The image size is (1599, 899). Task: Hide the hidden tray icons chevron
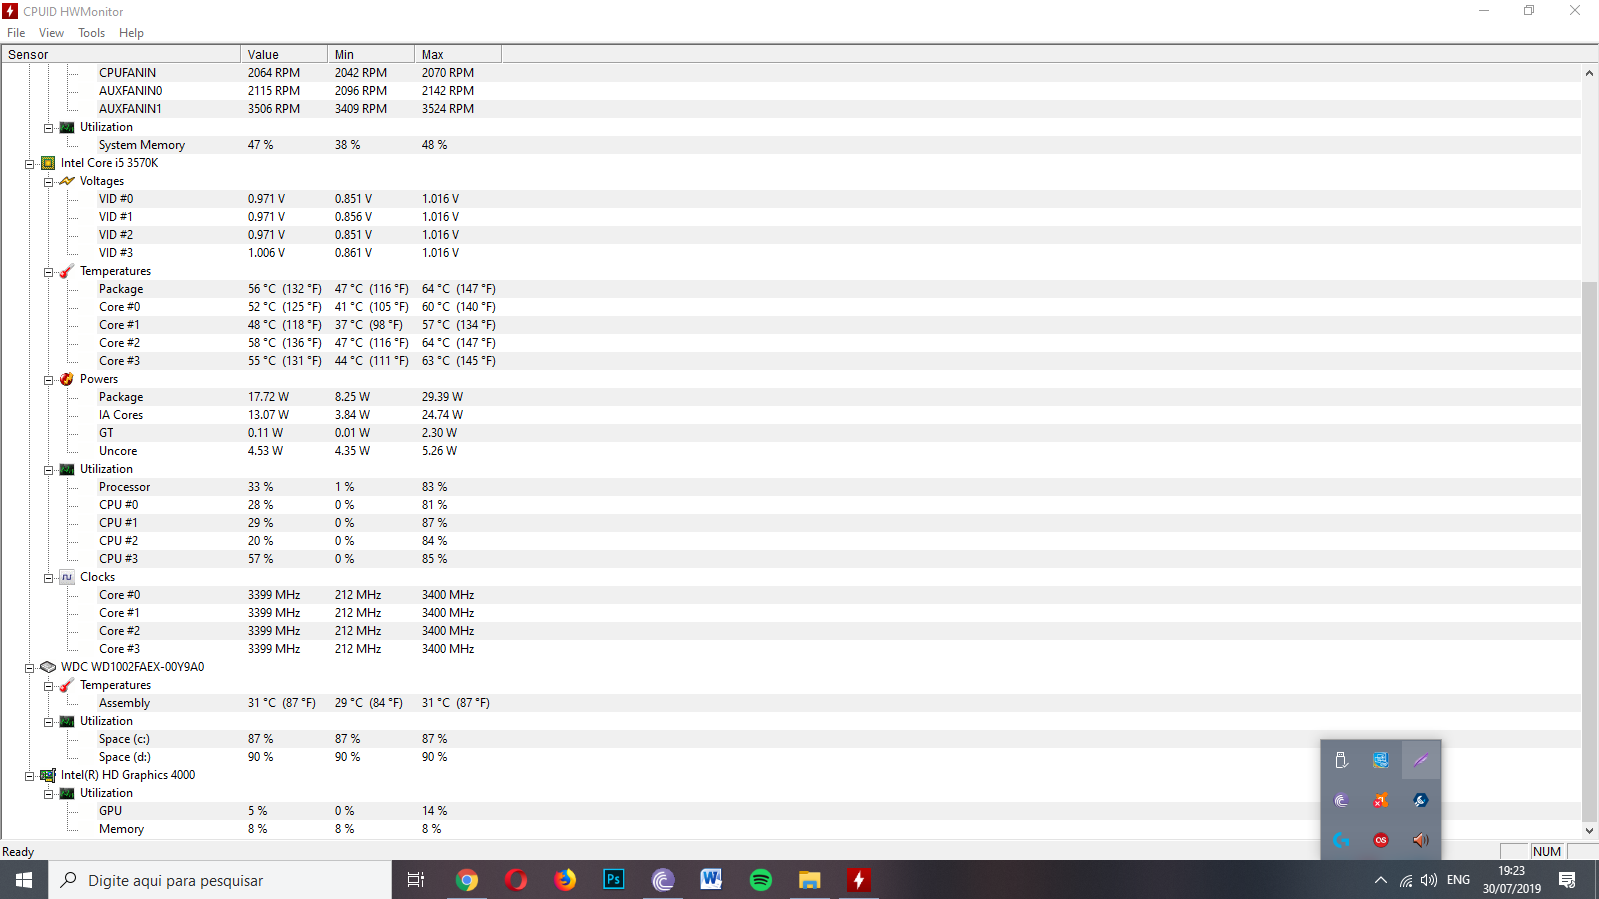tap(1381, 880)
